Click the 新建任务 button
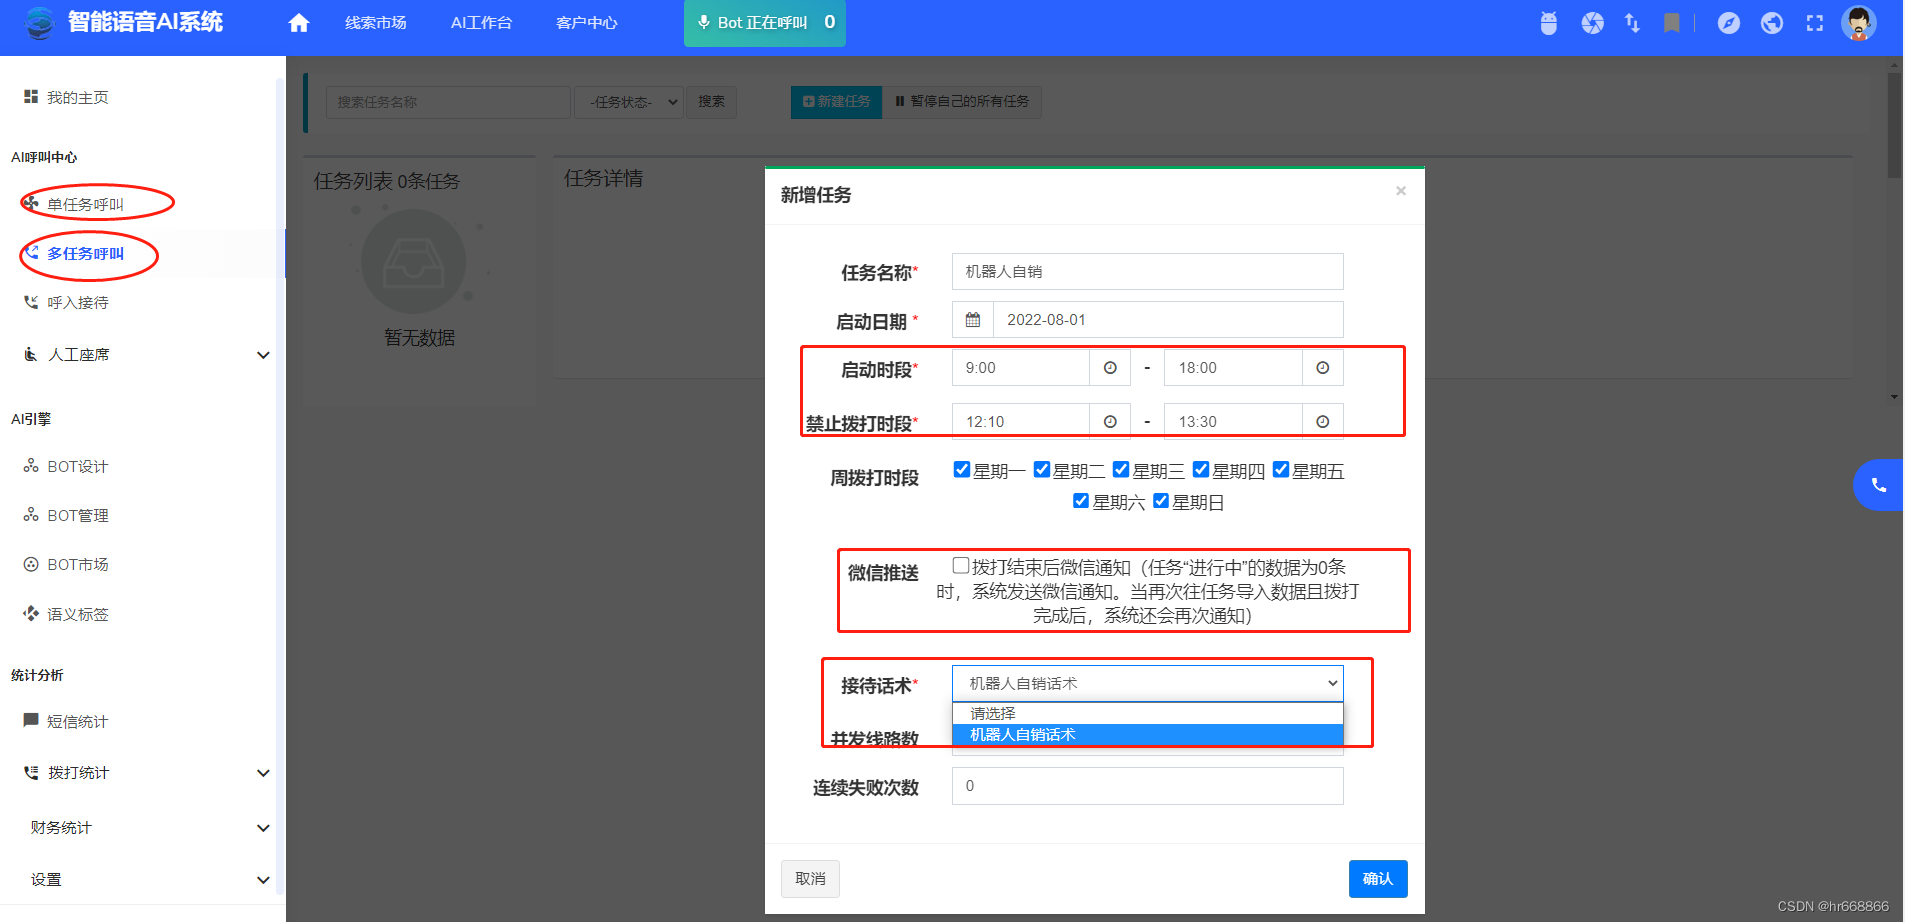The image size is (1905, 922). pyautogui.click(x=836, y=102)
